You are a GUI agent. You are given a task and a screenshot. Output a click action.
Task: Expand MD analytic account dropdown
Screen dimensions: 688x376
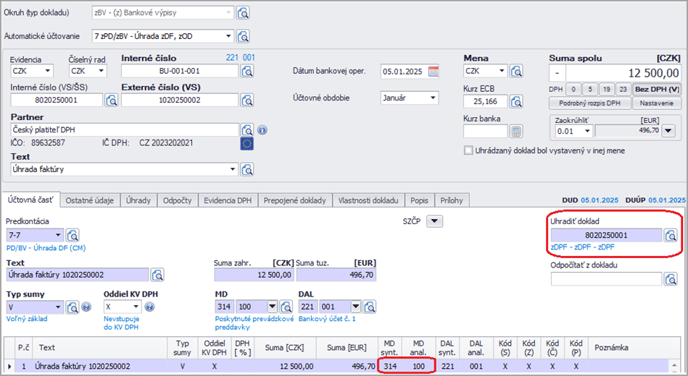(x=272, y=307)
